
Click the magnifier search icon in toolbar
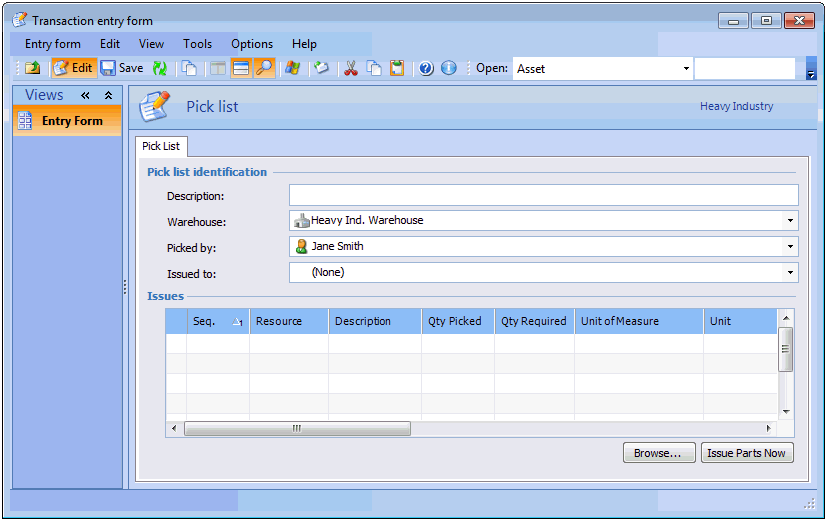264,68
